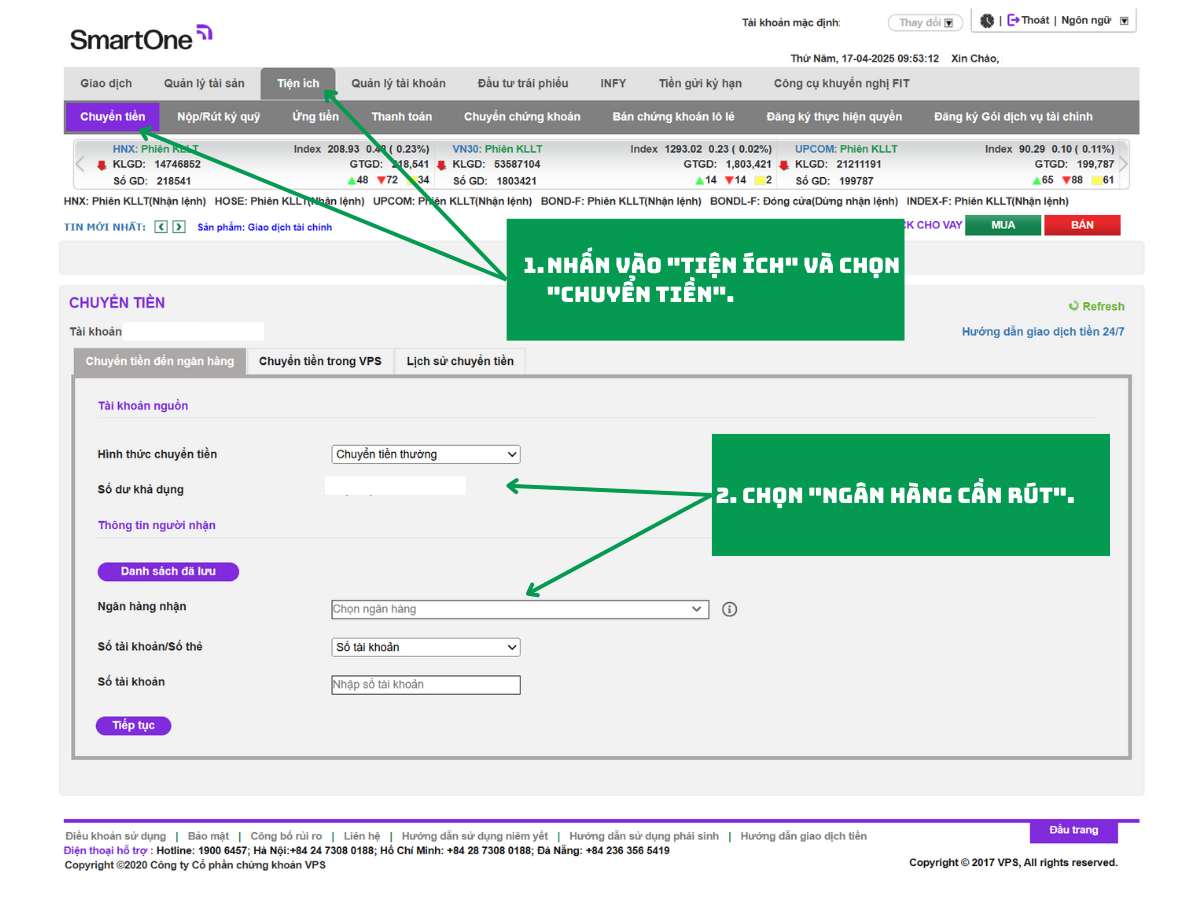Click the red down arrow beside UPCOM KLGD
1200x900 pixels.
point(784,165)
